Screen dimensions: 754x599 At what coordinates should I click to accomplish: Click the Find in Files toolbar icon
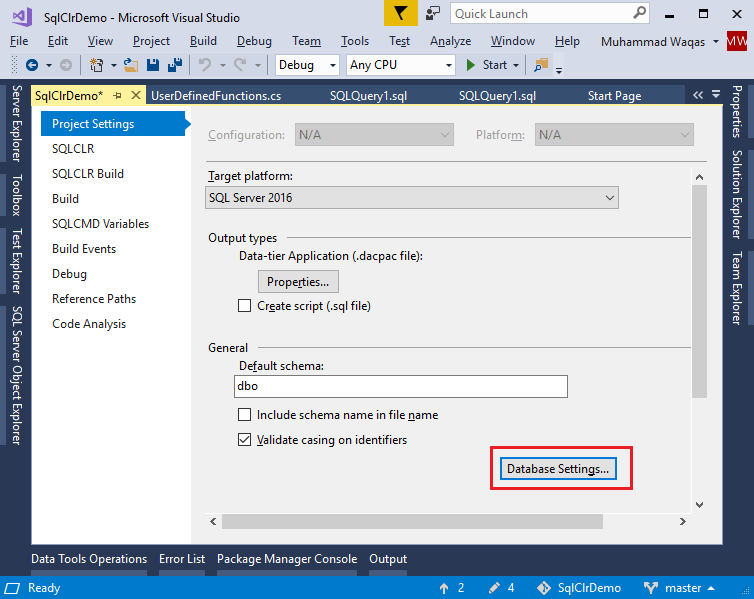point(541,65)
